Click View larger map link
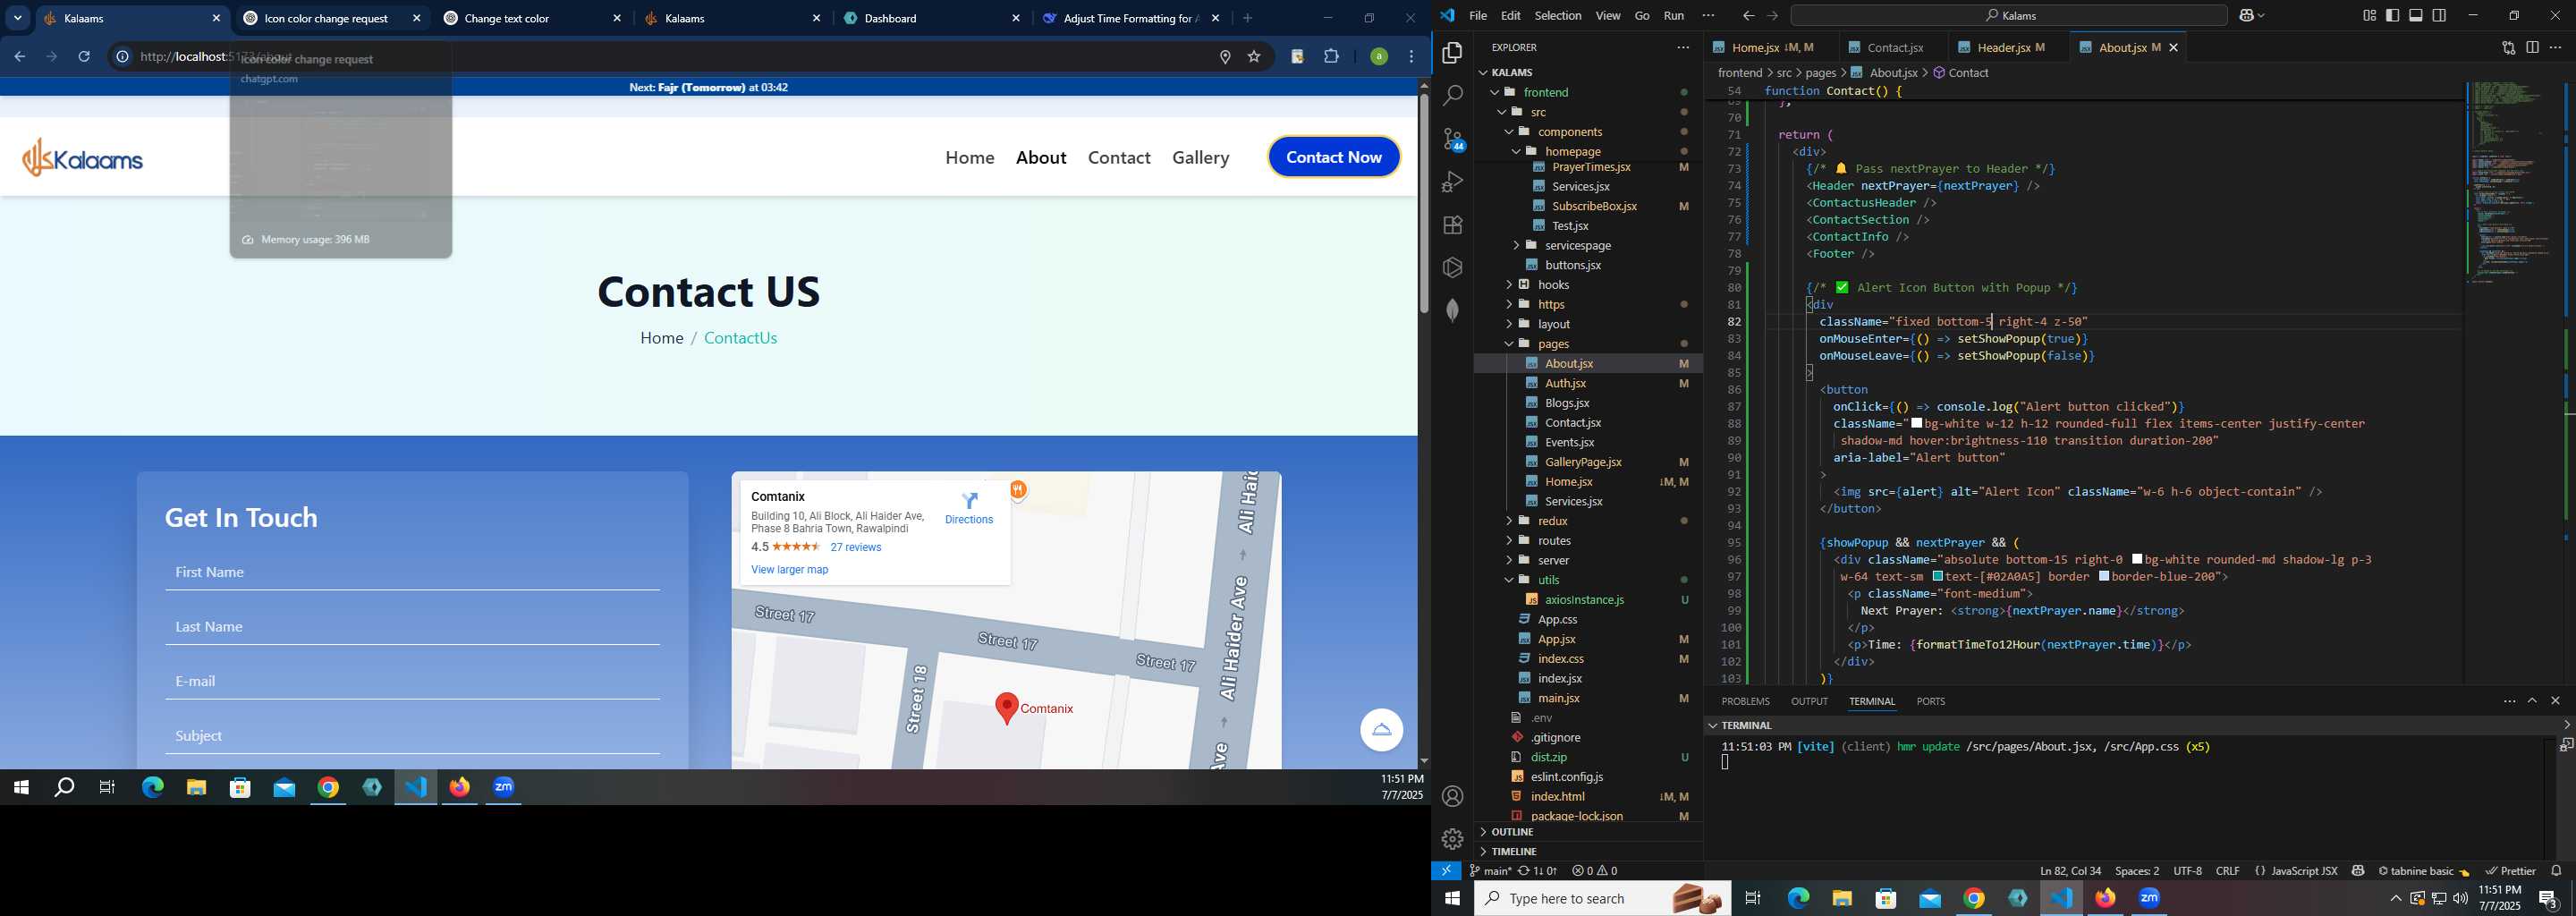2576x916 pixels. pyautogui.click(x=789, y=570)
